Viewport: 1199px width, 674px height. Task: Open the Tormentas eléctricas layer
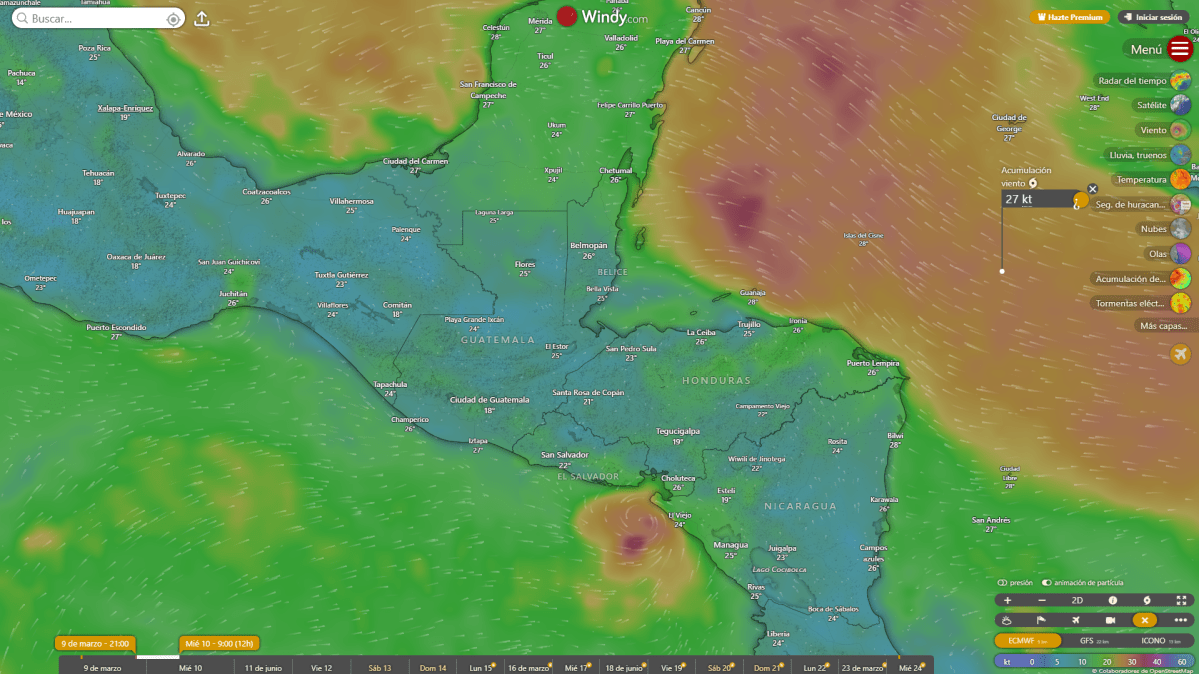pyautogui.click(x=1141, y=303)
